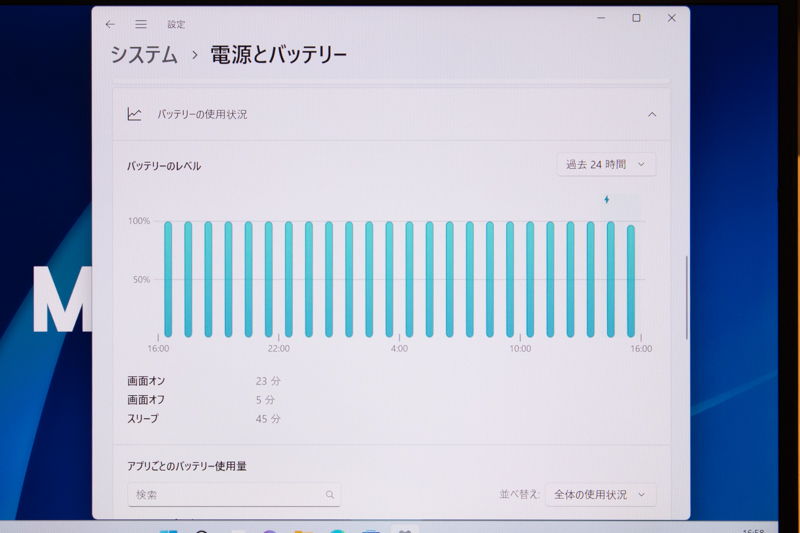Collapse the バッテリーの使用状況 section chevron

652,114
